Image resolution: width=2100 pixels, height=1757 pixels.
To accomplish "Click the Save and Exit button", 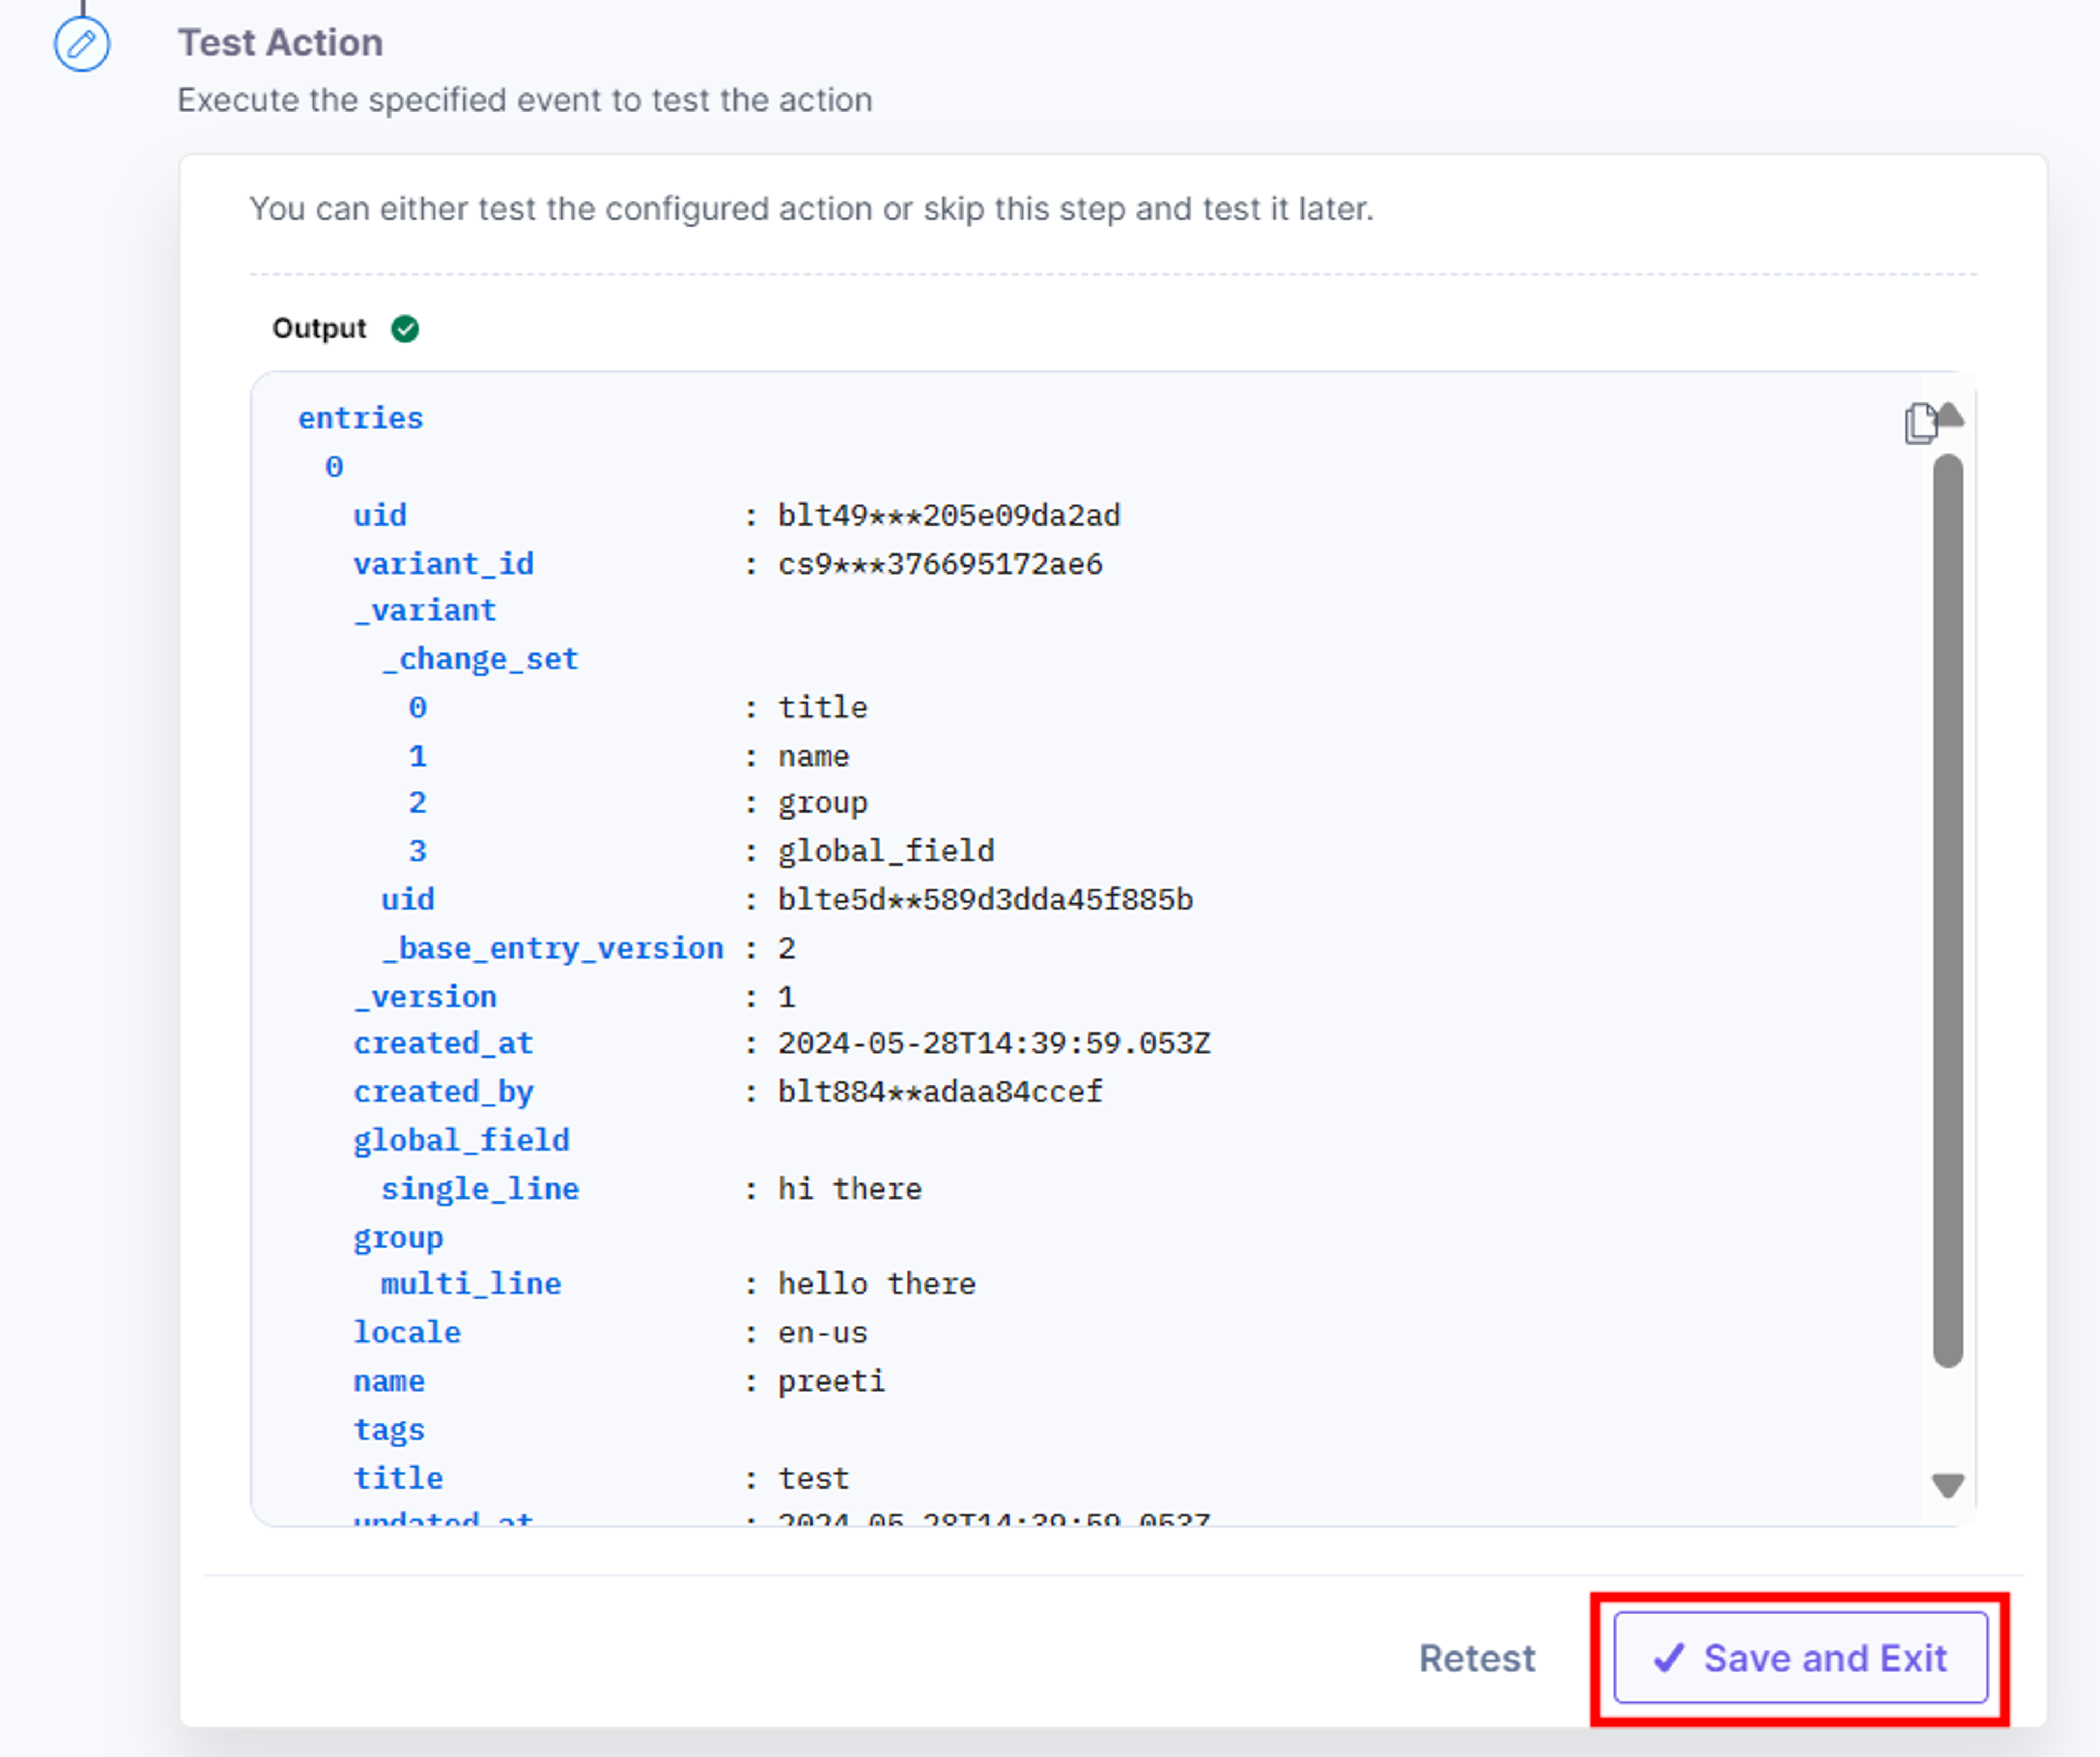I will pyautogui.click(x=1800, y=1658).
